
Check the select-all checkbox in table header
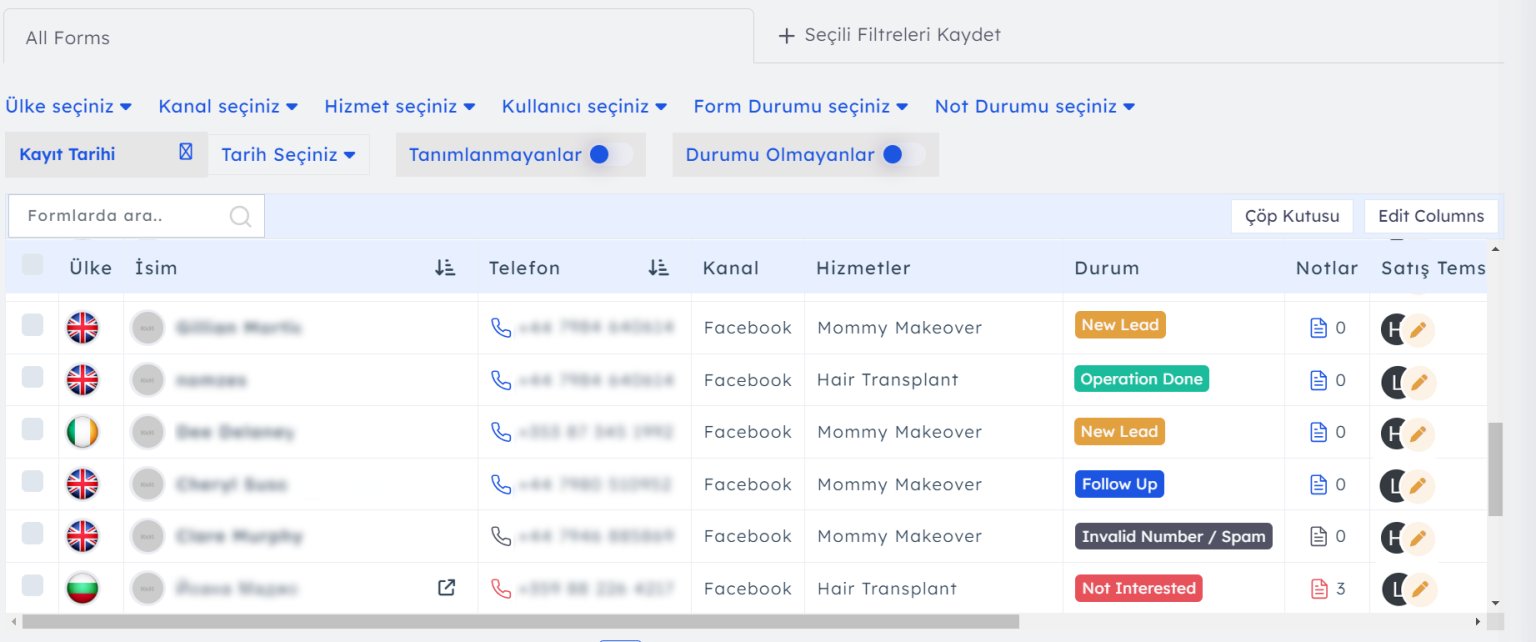coord(33,265)
